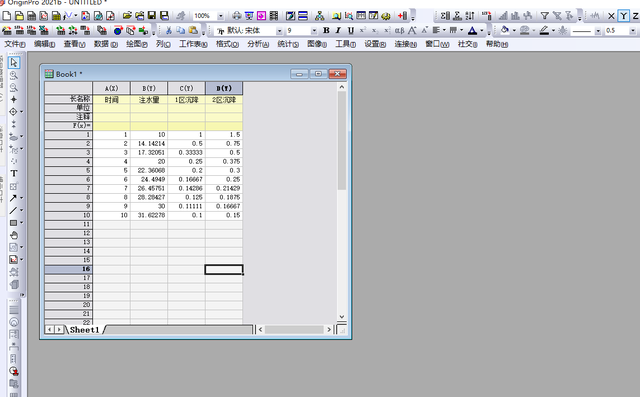
Task: Select cell with value 14.14214
Action: pos(149,143)
